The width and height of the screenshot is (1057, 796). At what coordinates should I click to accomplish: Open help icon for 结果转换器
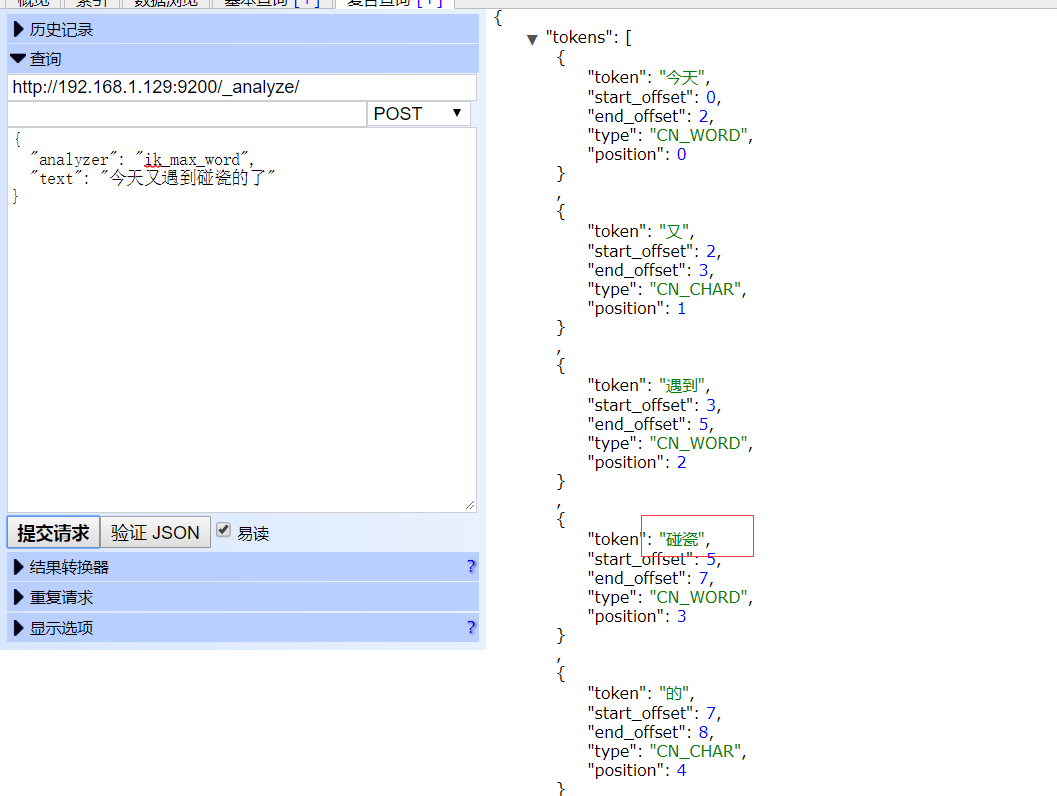pos(471,567)
